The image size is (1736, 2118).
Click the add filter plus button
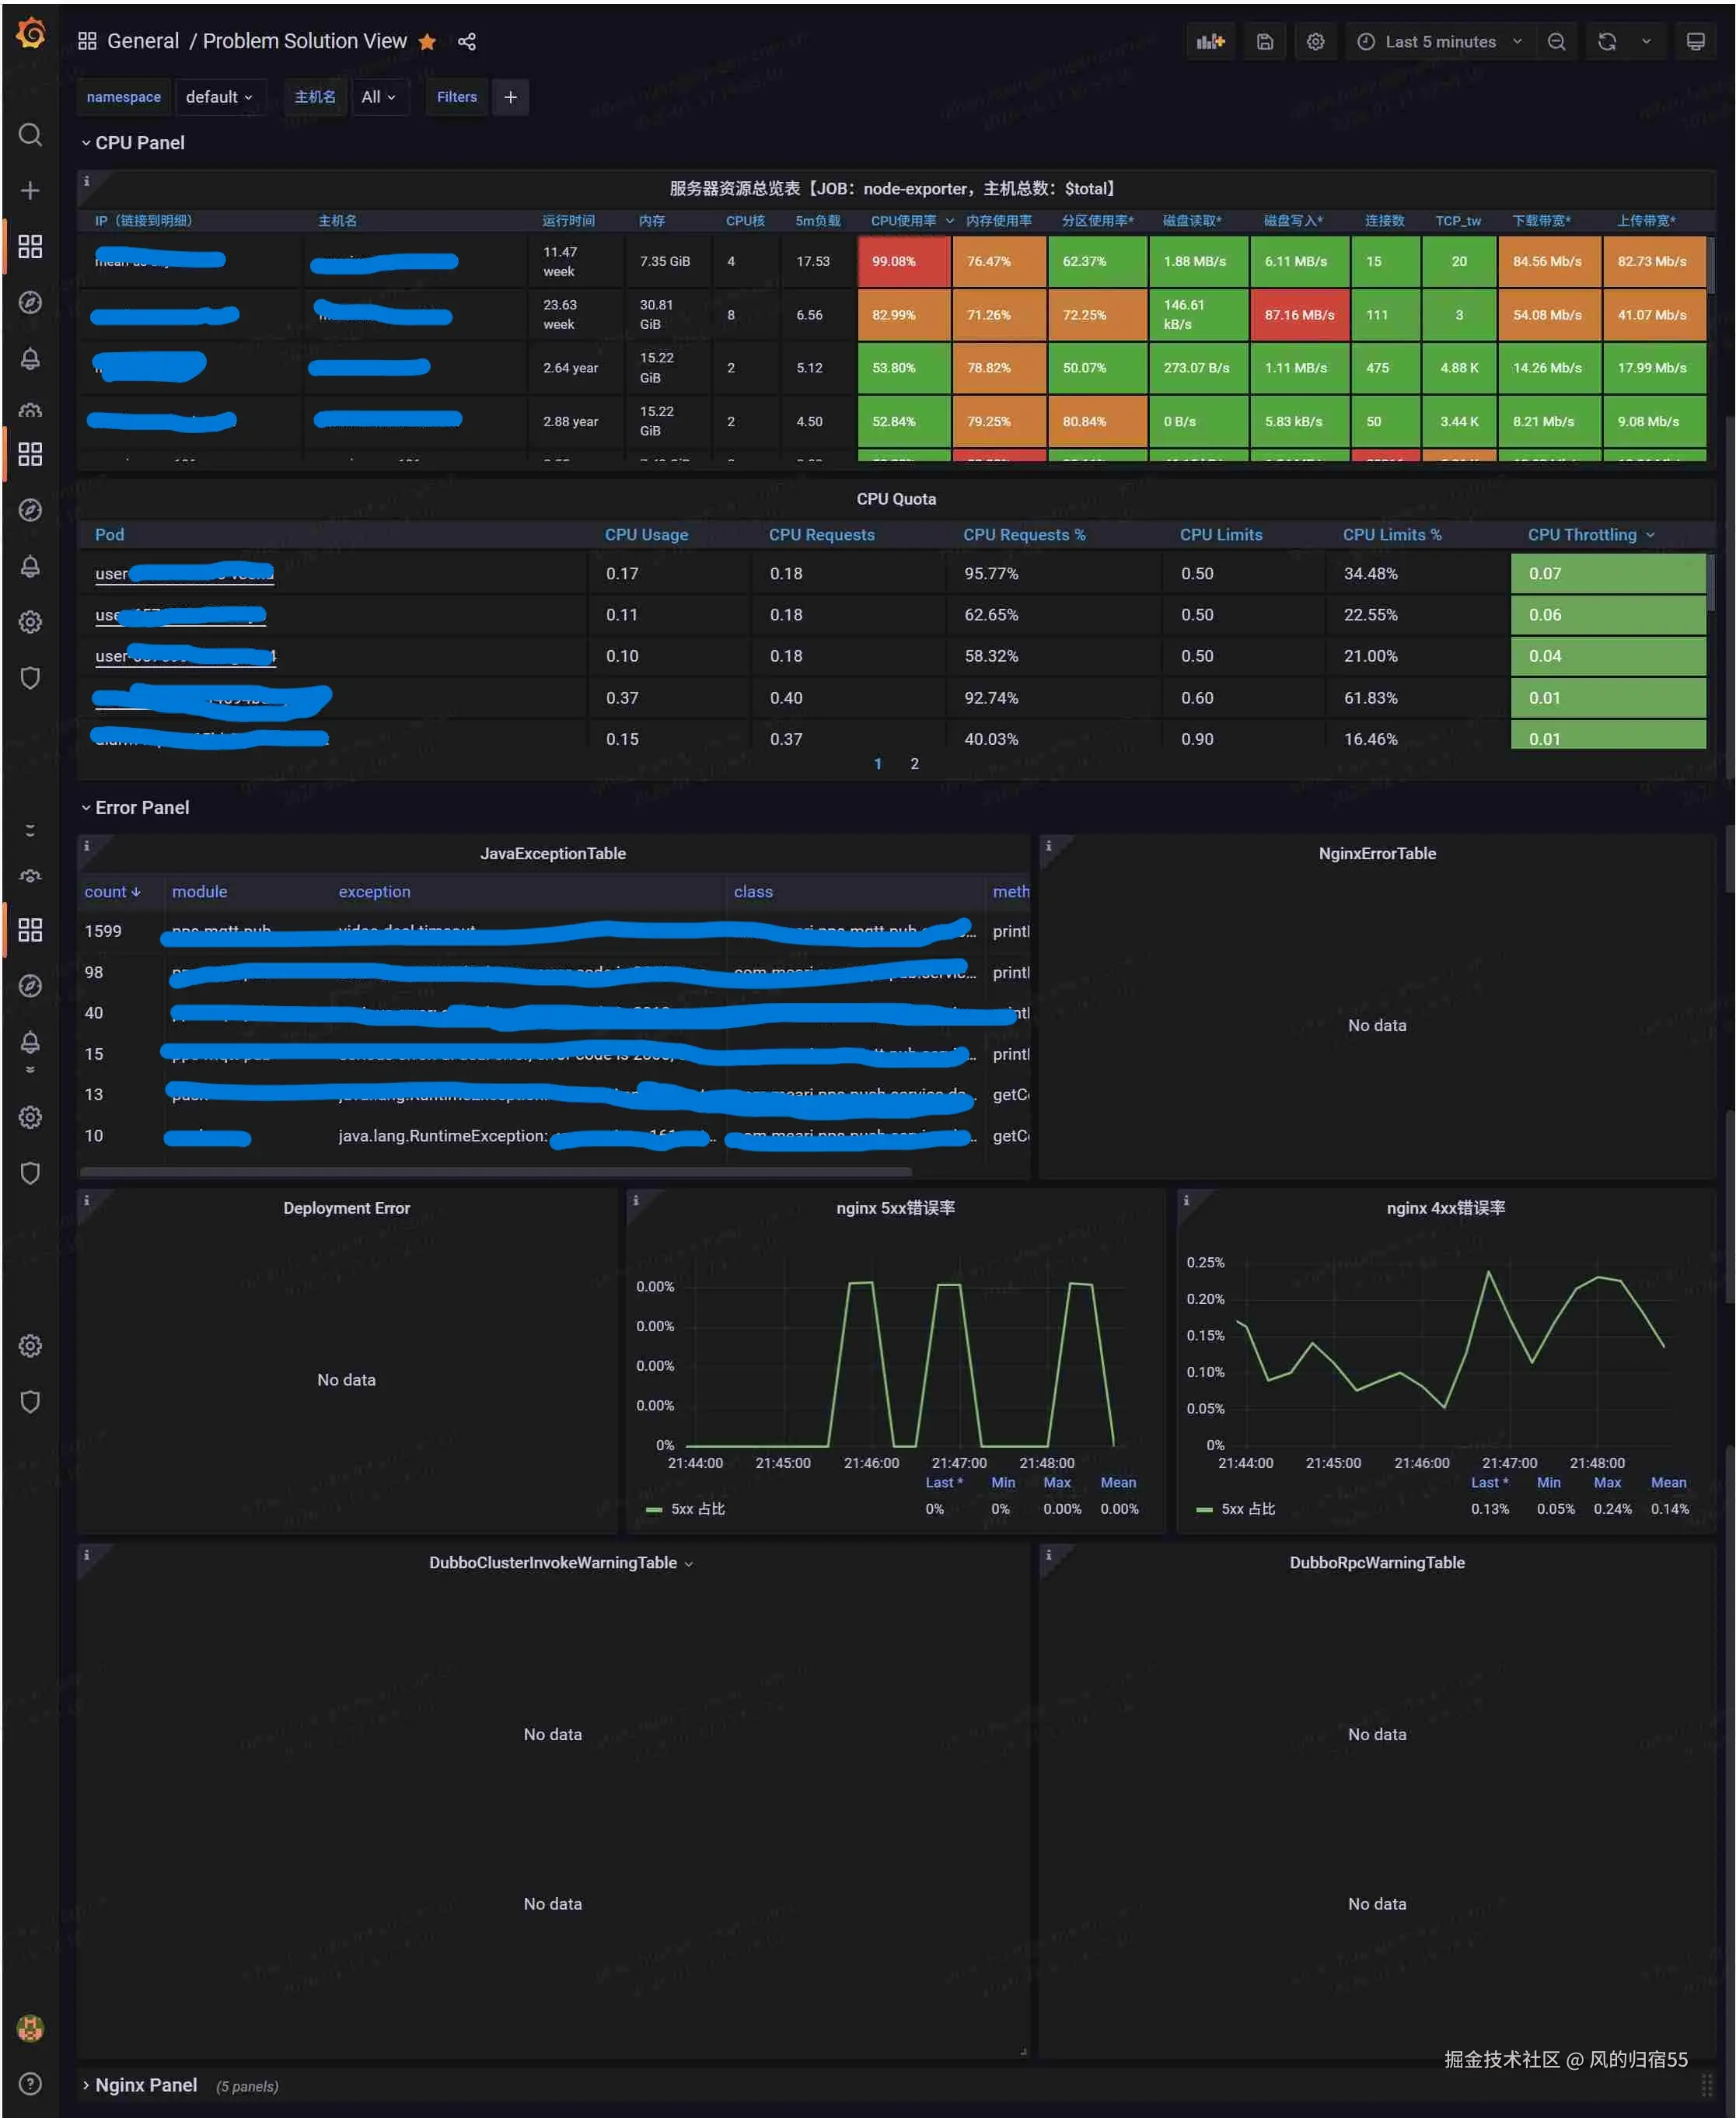click(510, 97)
